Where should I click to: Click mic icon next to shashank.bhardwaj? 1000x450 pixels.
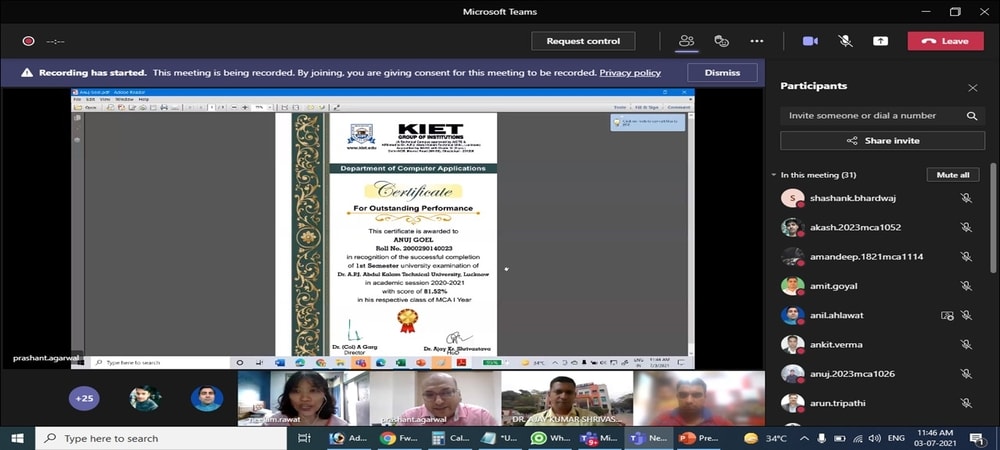pos(966,198)
